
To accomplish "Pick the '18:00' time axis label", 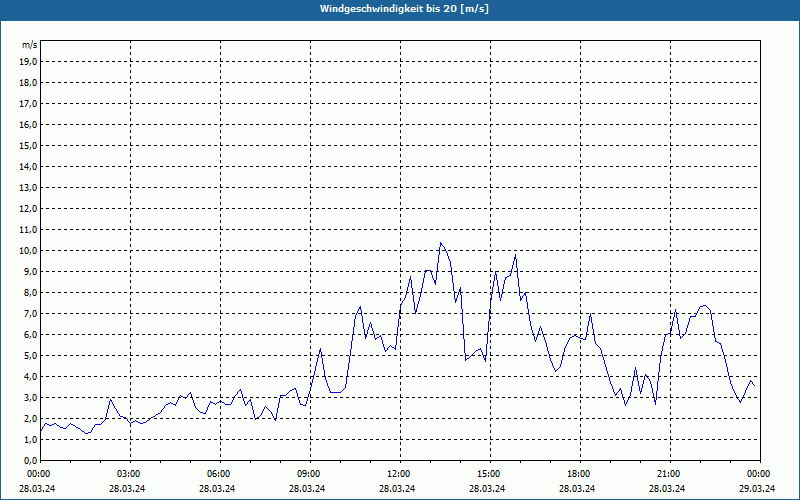I will click(x=580, y=474).
